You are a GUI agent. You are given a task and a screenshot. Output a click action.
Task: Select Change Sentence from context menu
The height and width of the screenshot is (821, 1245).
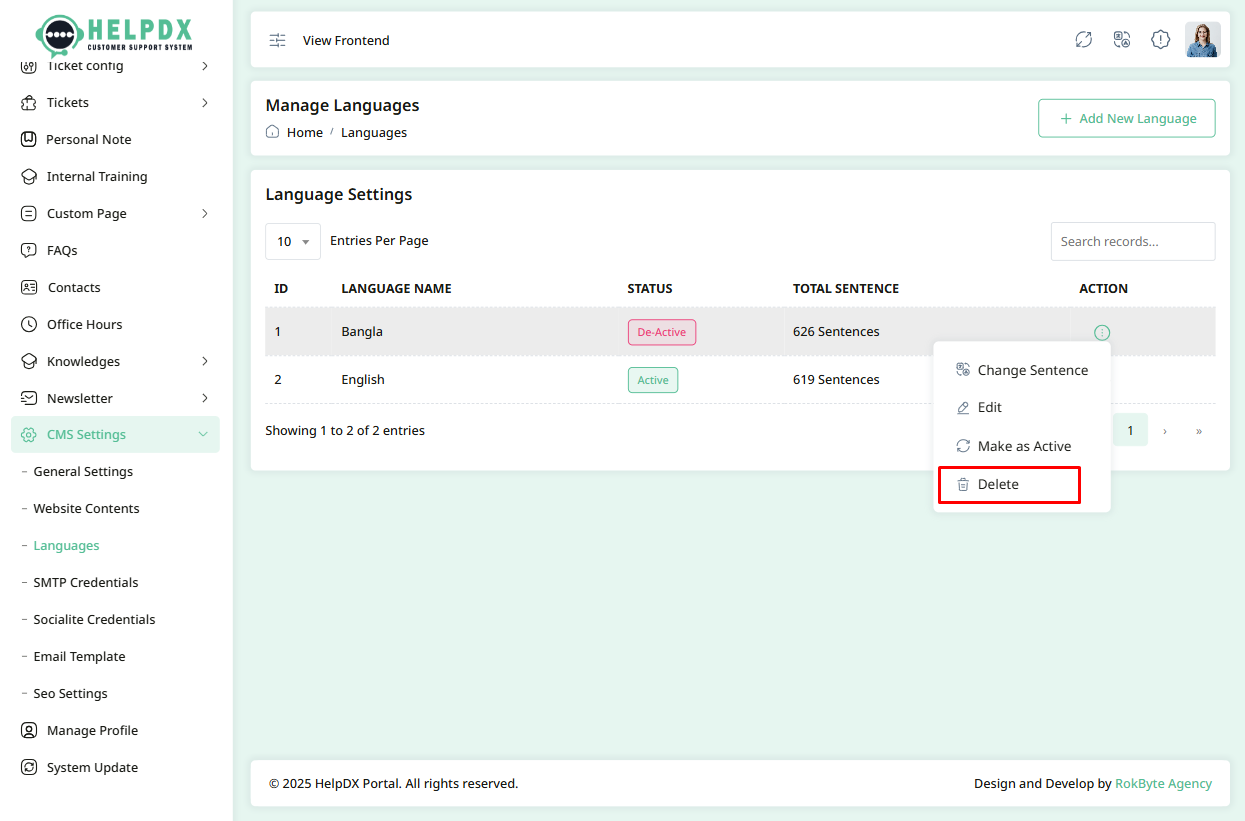click(1032, 370)
